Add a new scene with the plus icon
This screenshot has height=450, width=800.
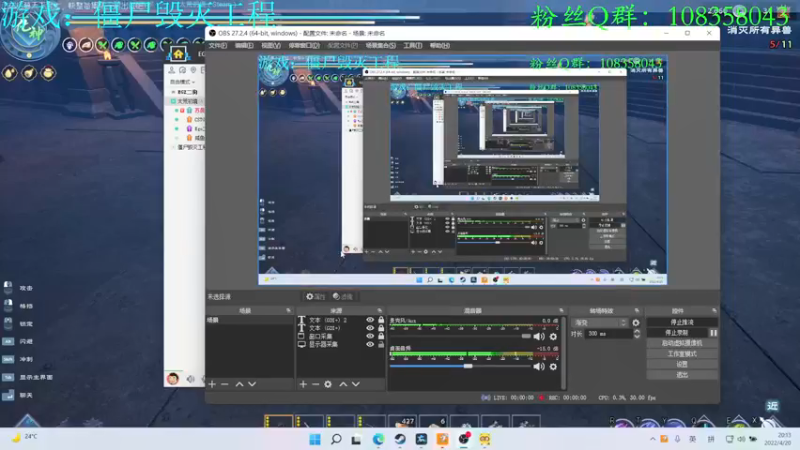(212, 384)
